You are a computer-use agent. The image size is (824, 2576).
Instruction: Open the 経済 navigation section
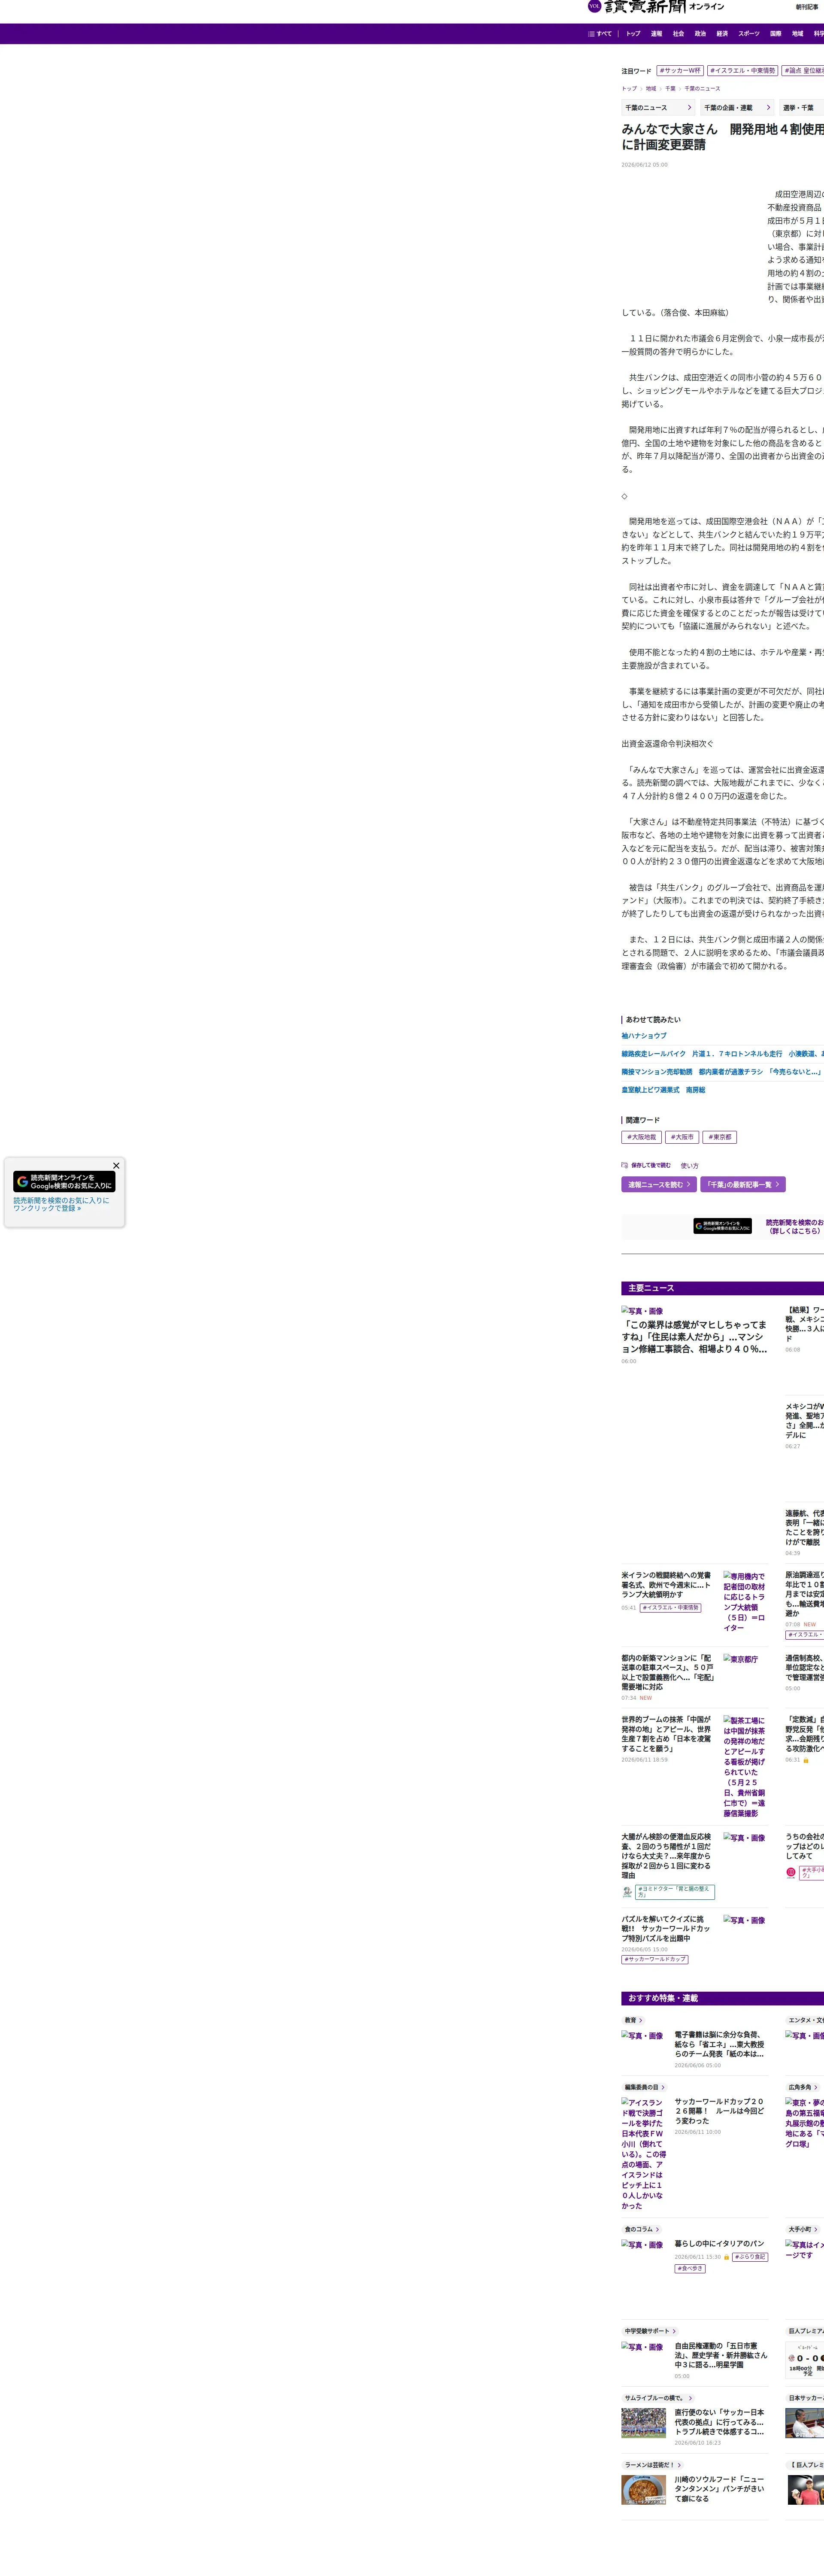[722, 34]
